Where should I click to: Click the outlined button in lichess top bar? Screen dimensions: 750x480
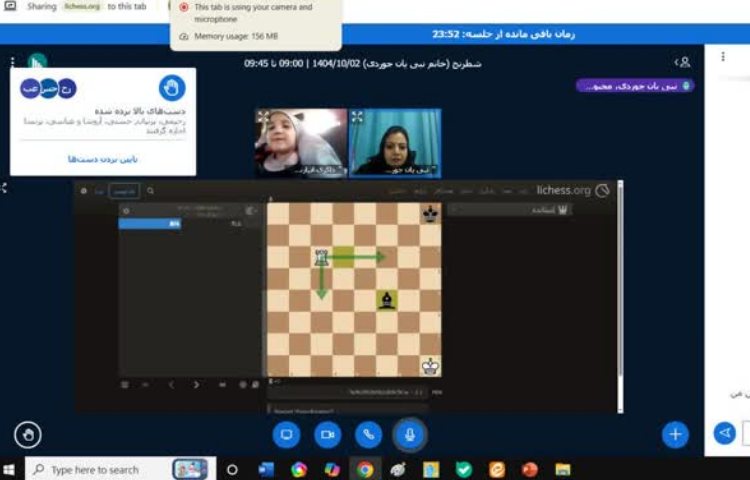124,191
